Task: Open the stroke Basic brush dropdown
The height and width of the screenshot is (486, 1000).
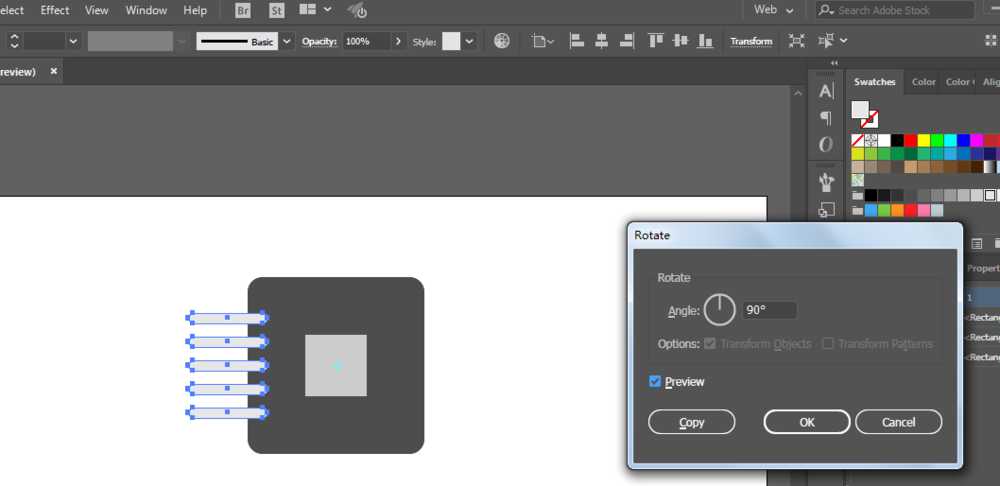Action: [x=287, y=41]
